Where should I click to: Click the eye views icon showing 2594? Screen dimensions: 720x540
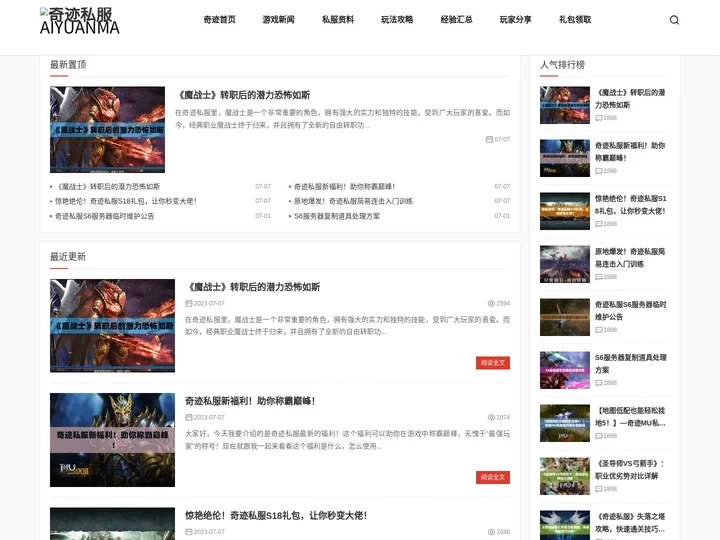pyautogui.click(x=491, y=304)
